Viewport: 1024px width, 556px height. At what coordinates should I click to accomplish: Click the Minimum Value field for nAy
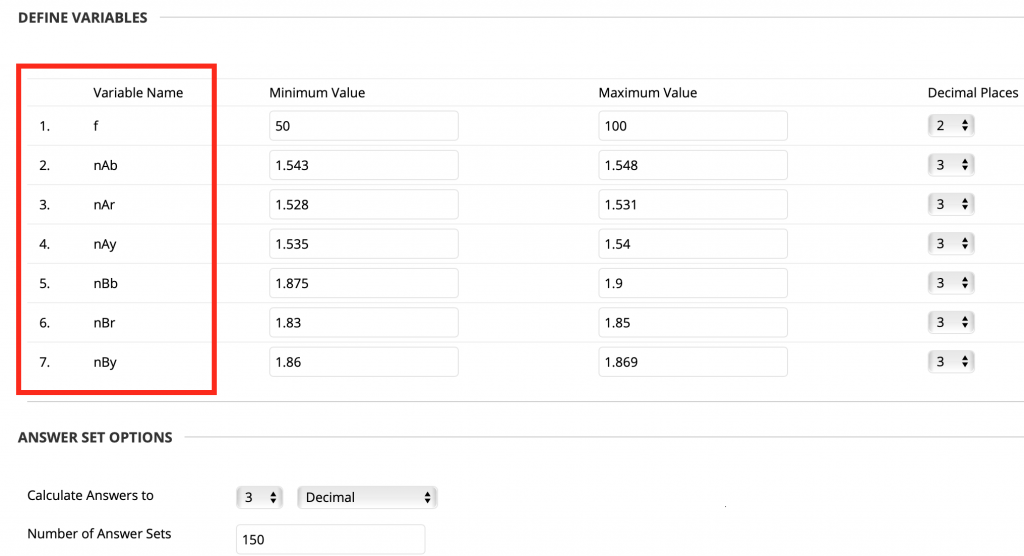(x=363, y=244)
